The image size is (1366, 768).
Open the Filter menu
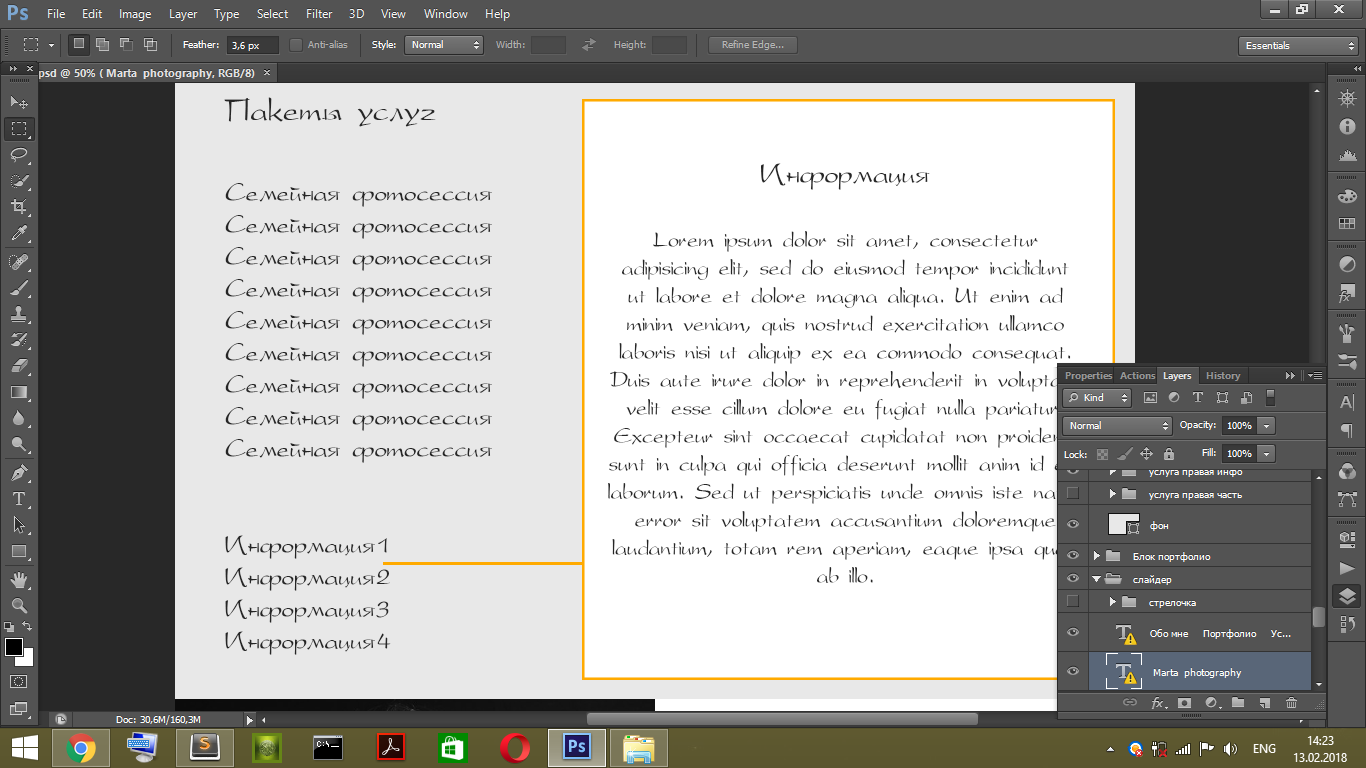click(x=319, y=14)
